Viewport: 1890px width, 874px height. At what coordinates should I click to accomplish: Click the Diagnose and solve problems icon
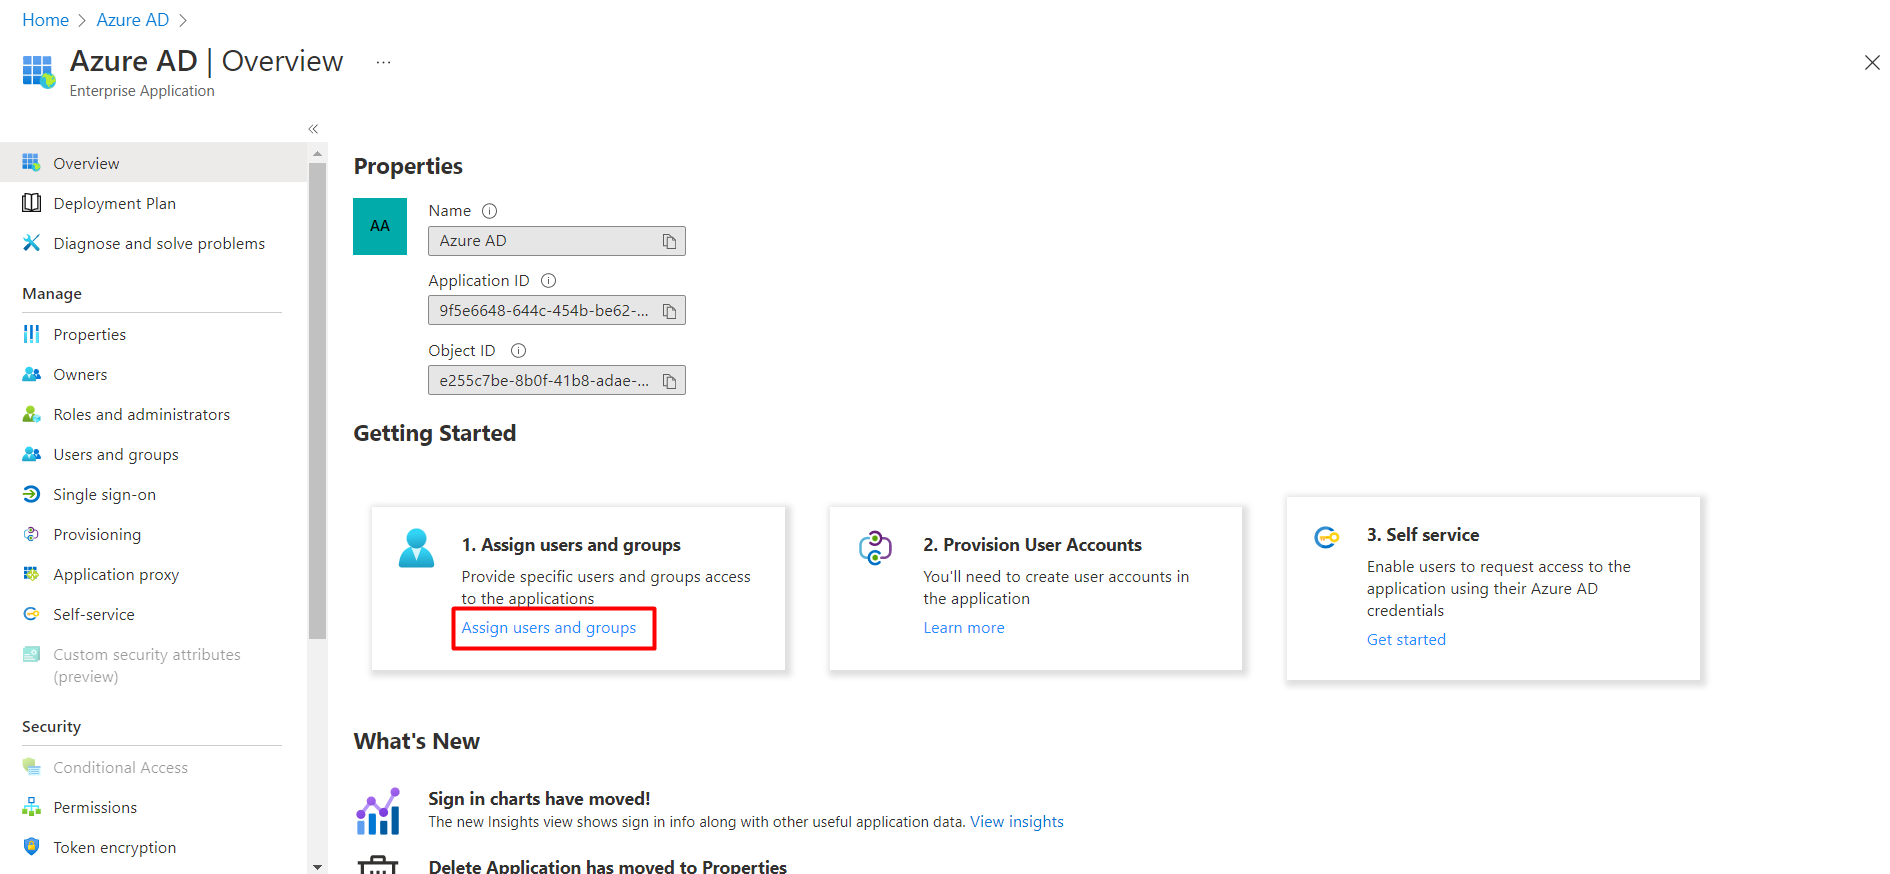tap(31, 243)
